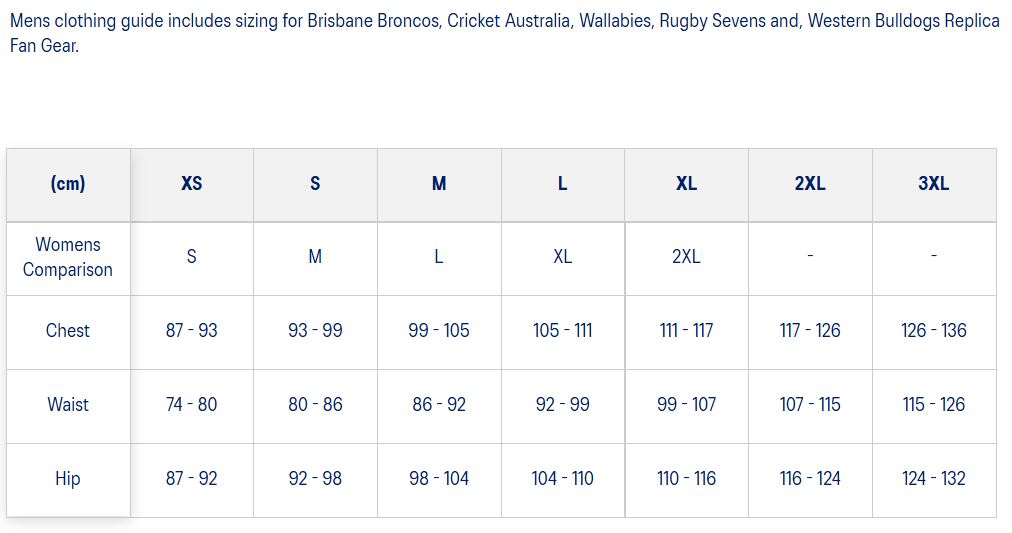1012x533 pixels.
Task: Click waist value 74 - 80
Action: [191, 405]
